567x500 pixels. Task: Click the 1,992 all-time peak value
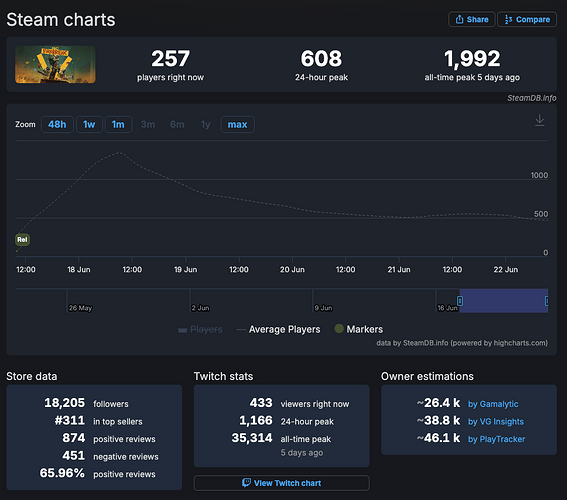point(472,59)
